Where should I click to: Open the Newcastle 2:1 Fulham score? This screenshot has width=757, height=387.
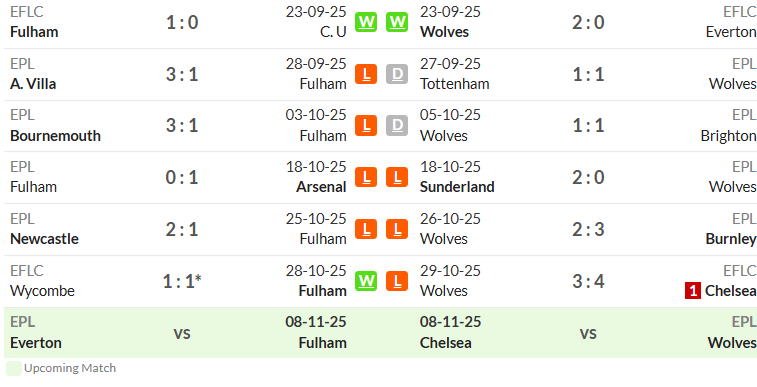182,230
